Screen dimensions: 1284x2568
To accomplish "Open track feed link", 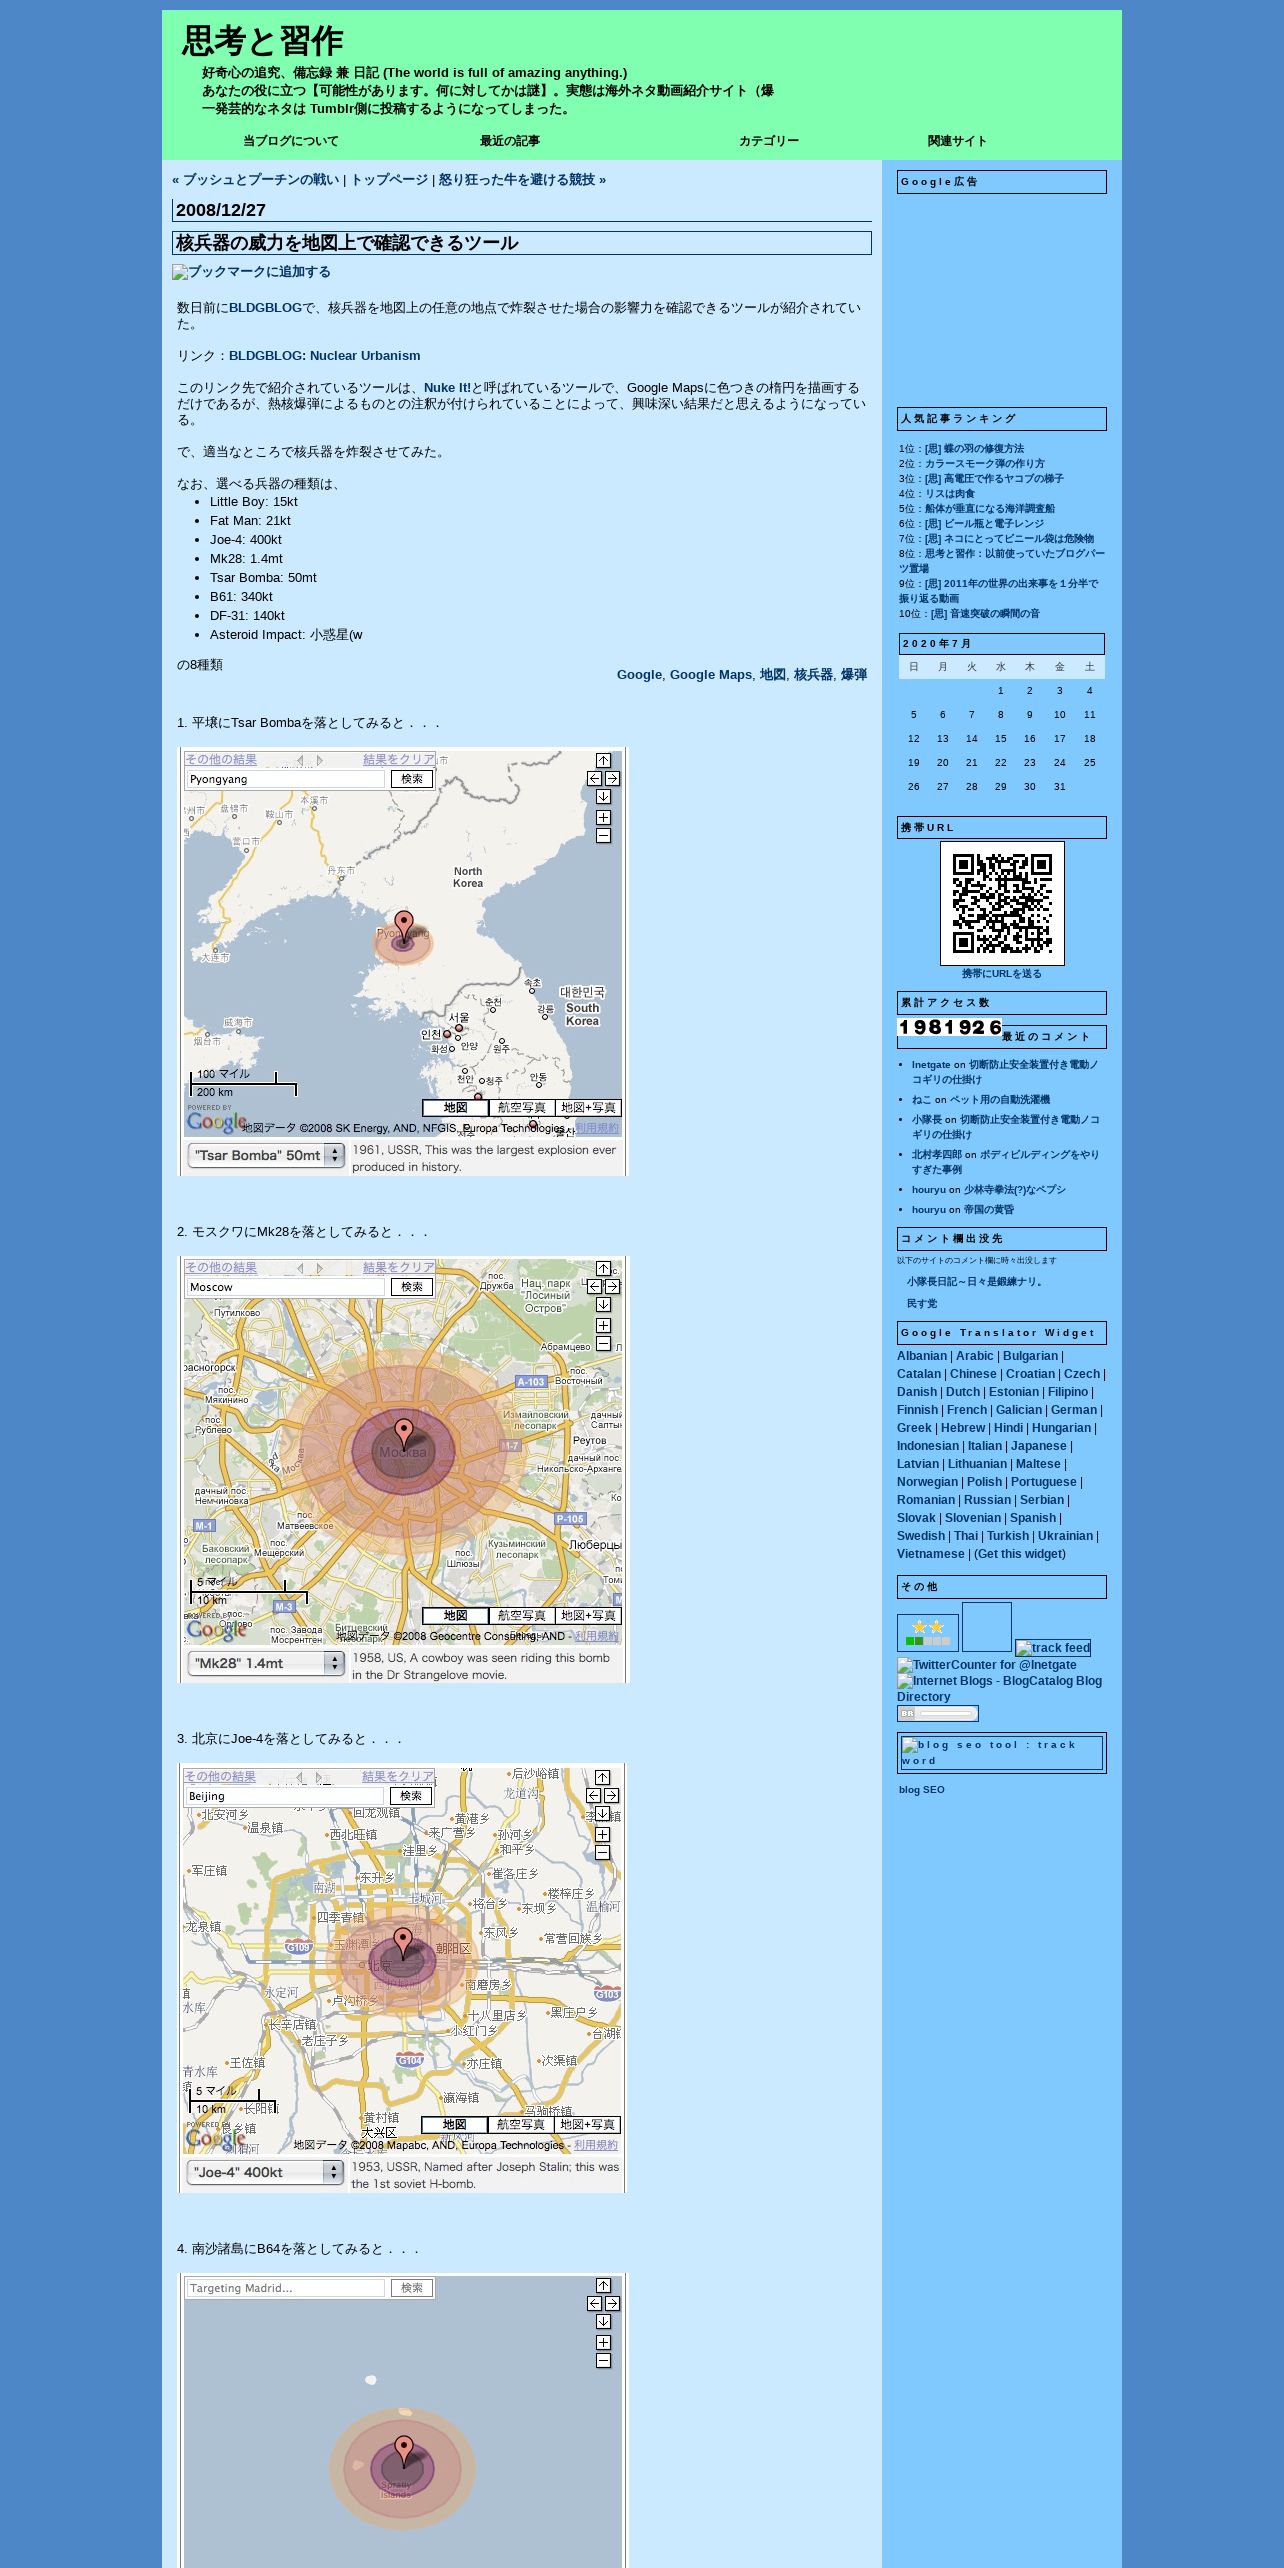I will [1053, 1648].
